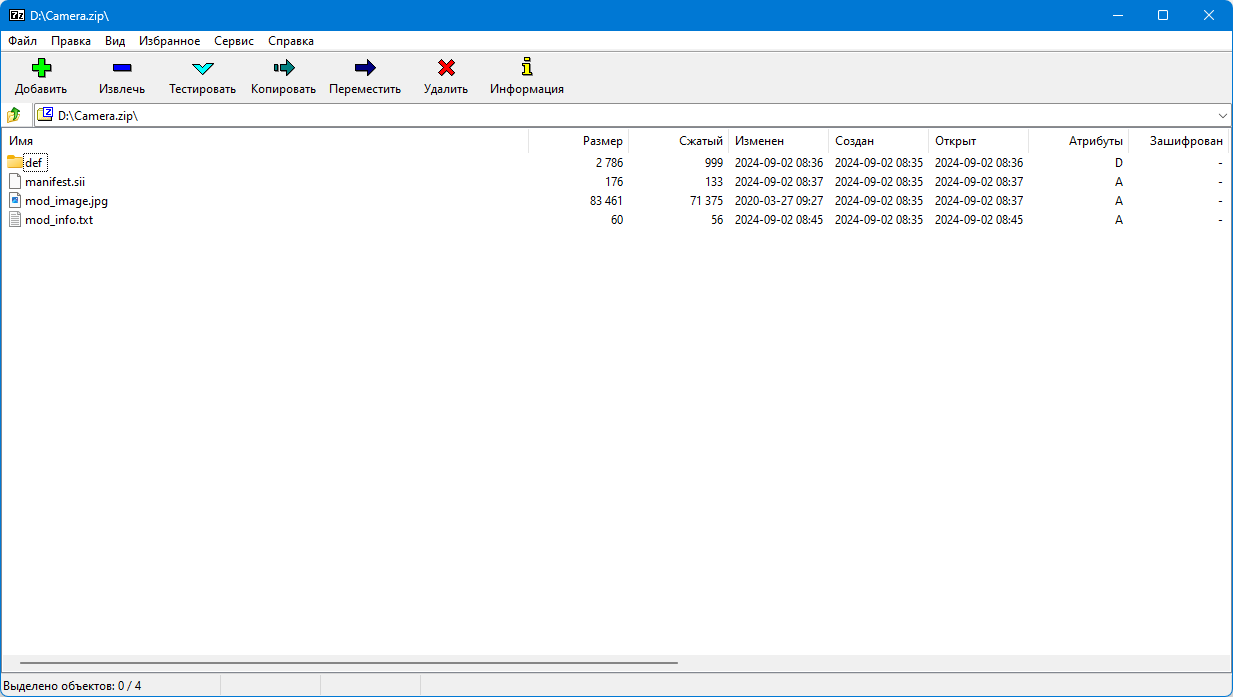Screen dimensions: 1233x697
Task: Click the red X Удалить icon
Action: [446, 68]
